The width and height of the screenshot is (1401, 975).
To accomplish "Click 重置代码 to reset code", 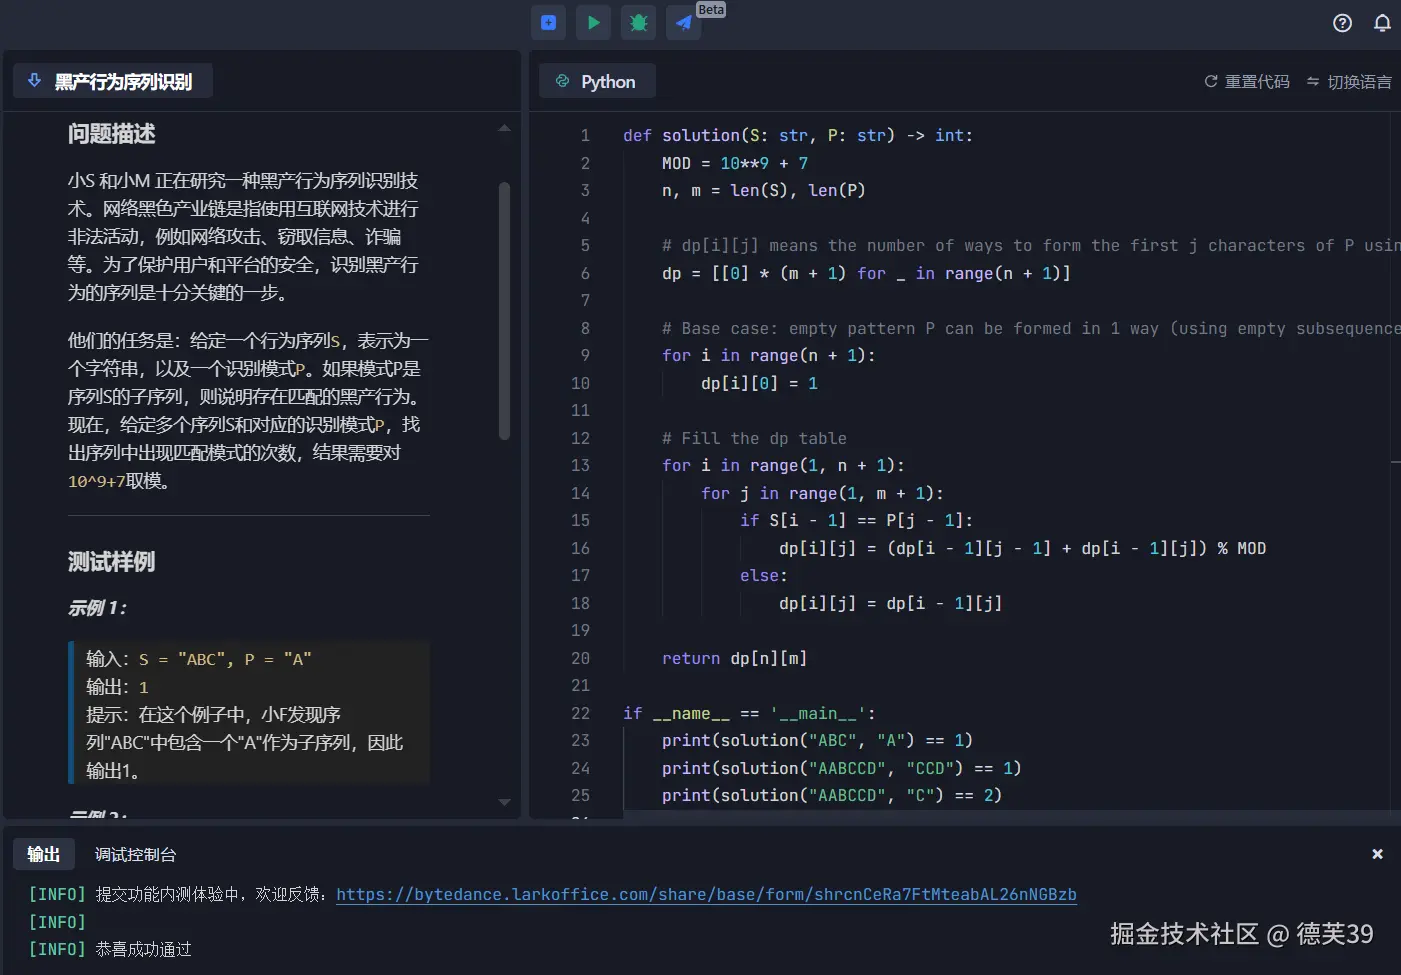I will (x=1247, y=82).
